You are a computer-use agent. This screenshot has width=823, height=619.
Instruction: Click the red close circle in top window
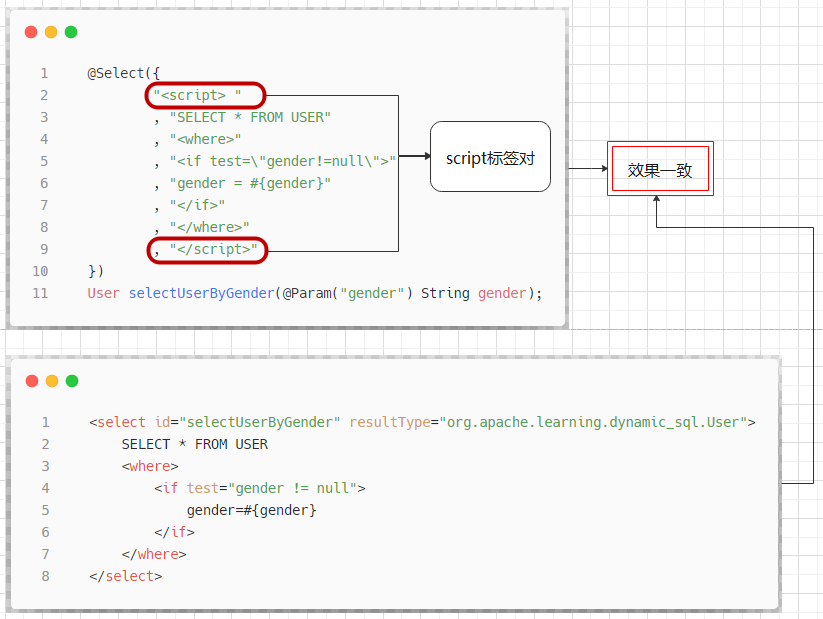pos(31,31)
